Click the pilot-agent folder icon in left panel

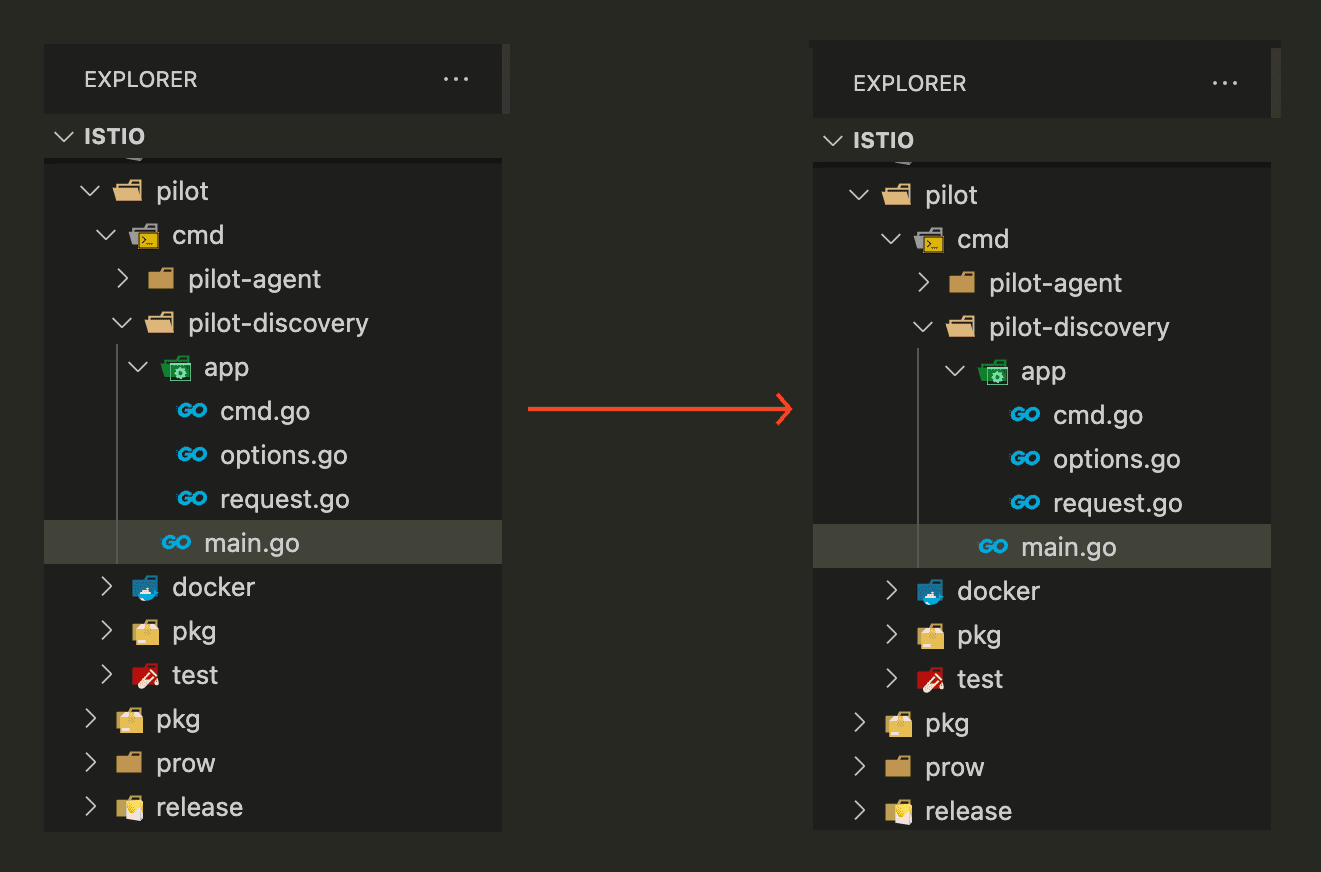(160, 279)
